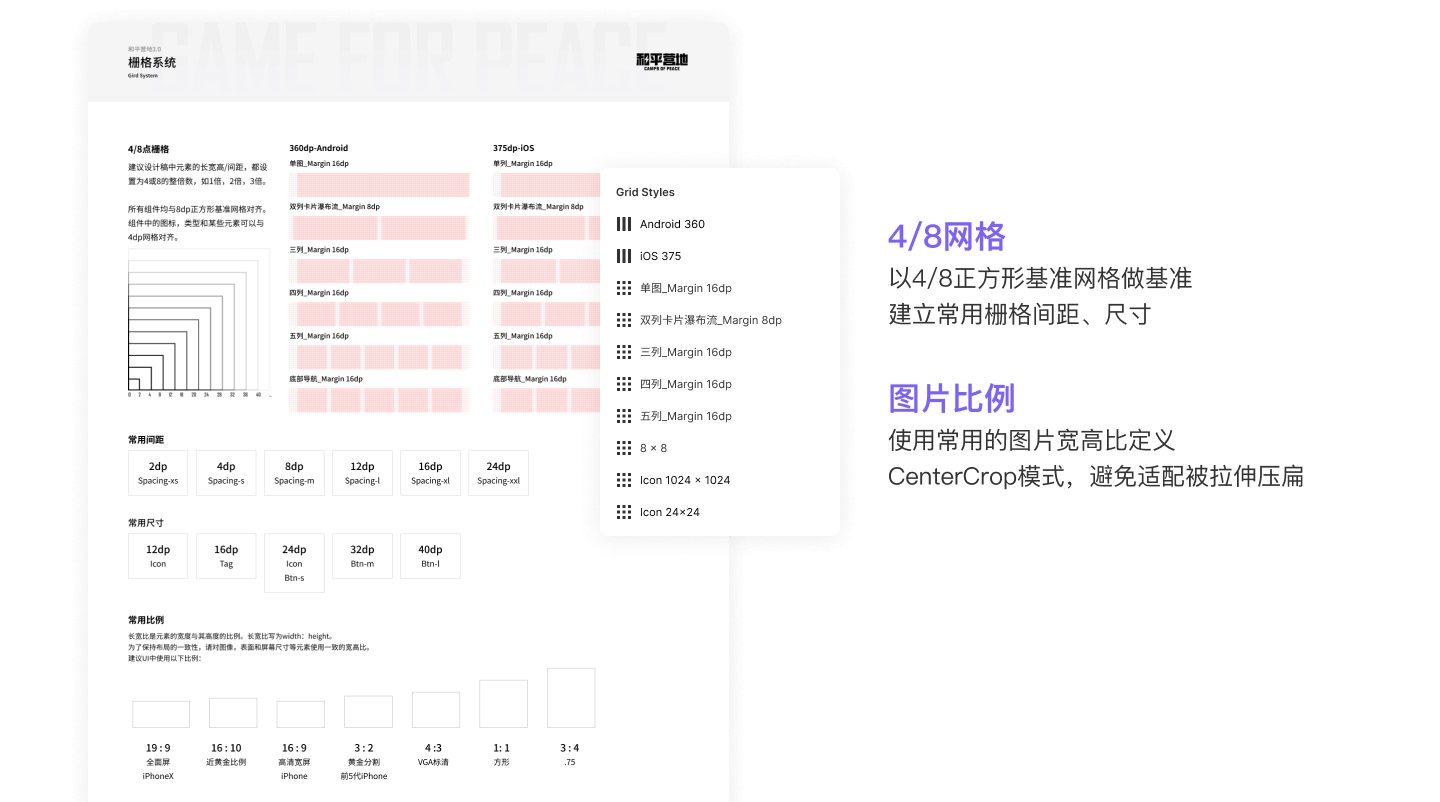1440x802 pixels.
Task: Click the 2dp Spacing-xs card
Action: 158,473
